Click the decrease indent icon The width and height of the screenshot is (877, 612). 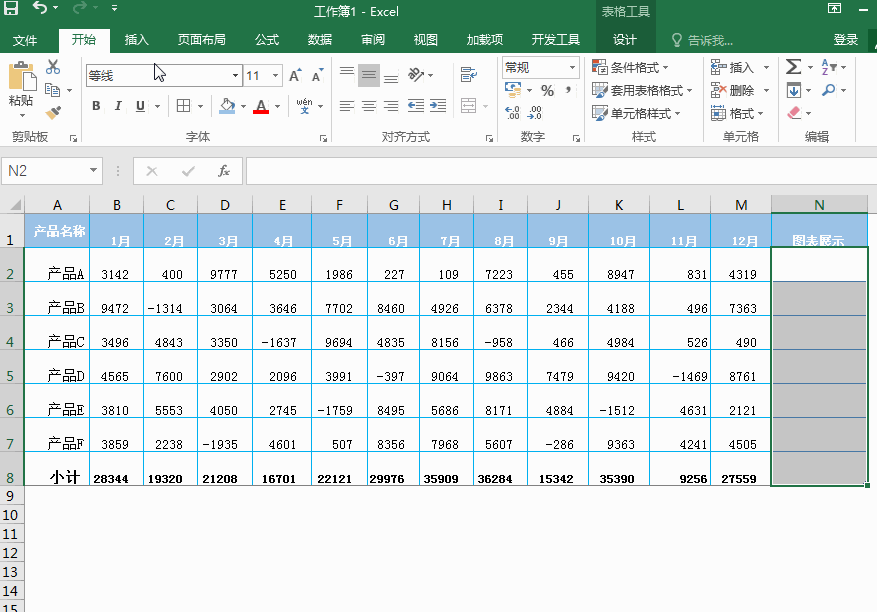(416, 106)
